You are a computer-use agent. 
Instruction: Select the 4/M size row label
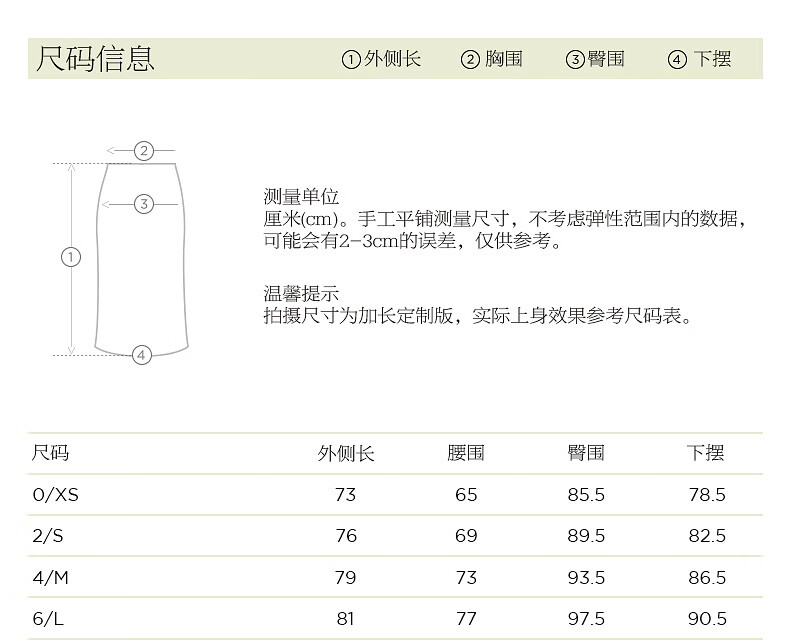tap(50, 578)
